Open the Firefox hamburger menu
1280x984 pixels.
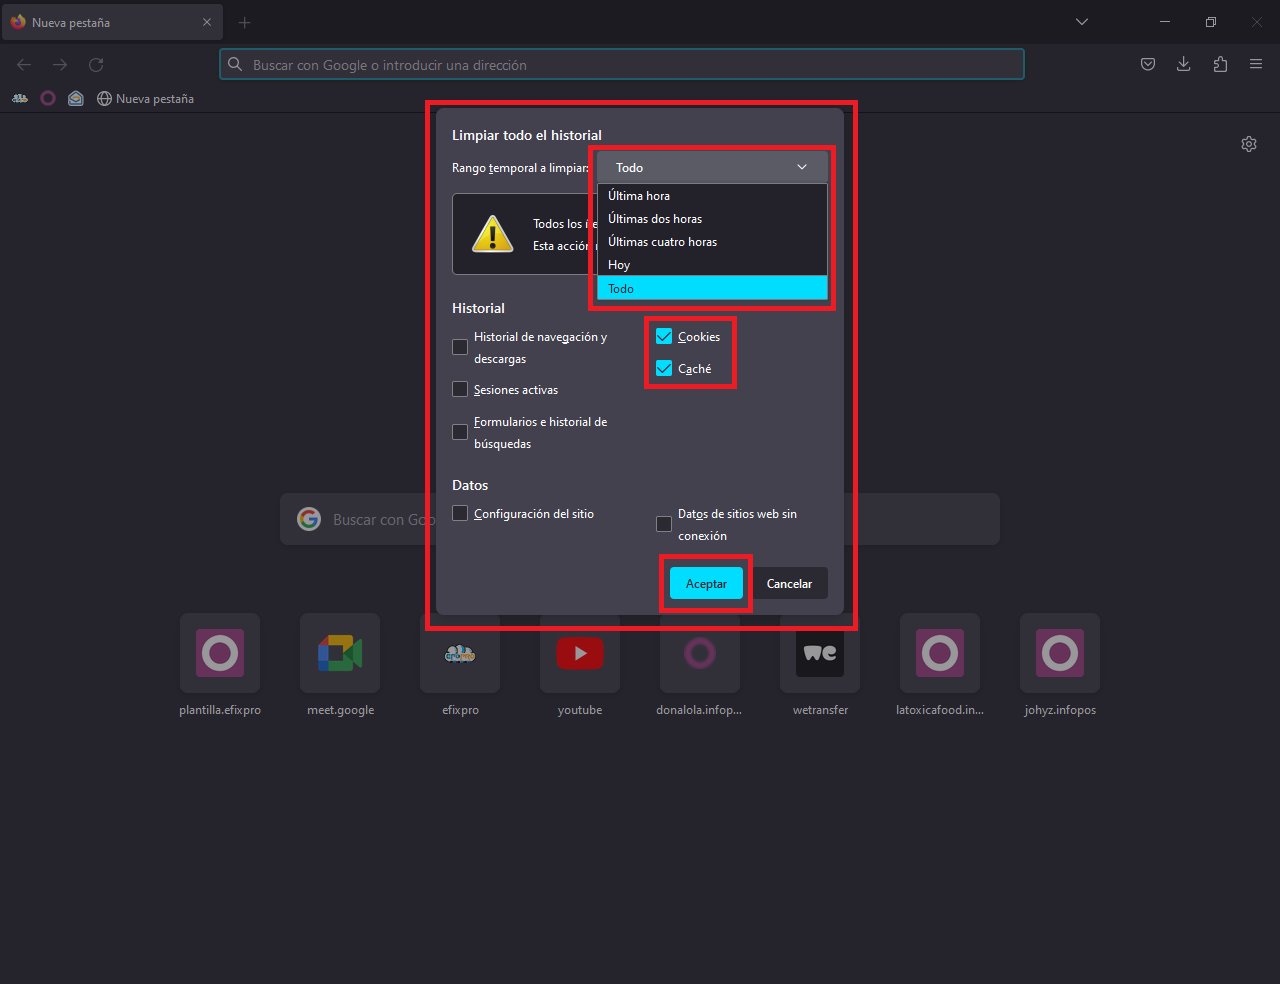(x=1256, y=65)
